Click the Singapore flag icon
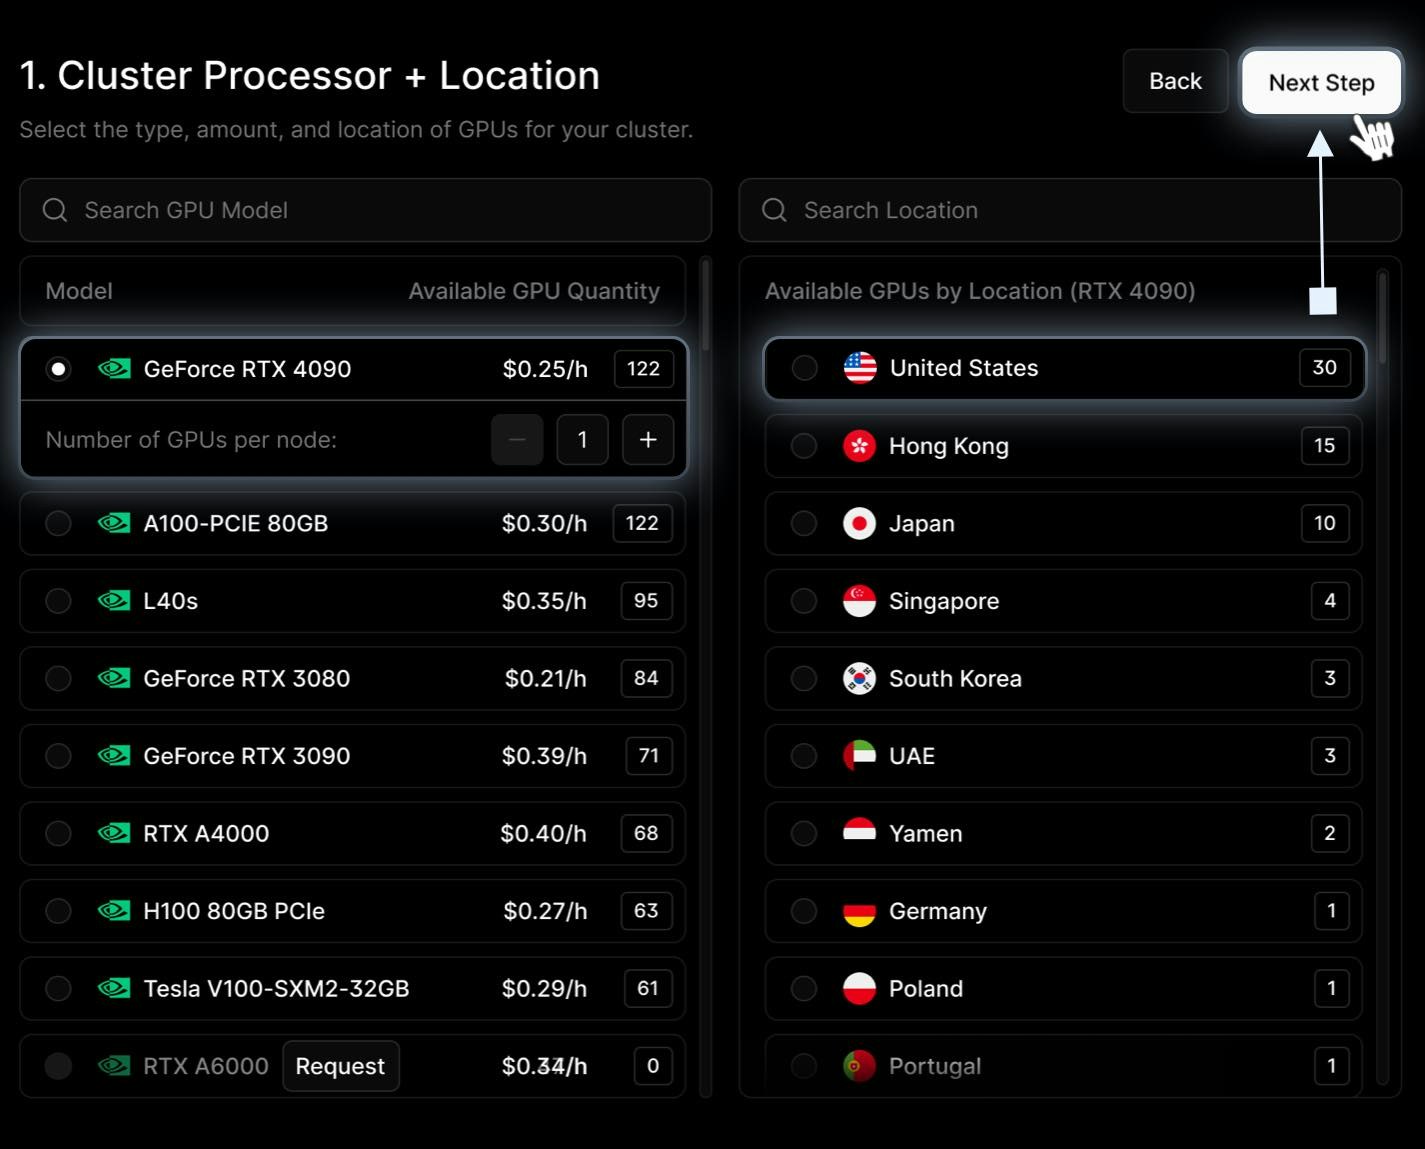 click(x=860, y=601)
